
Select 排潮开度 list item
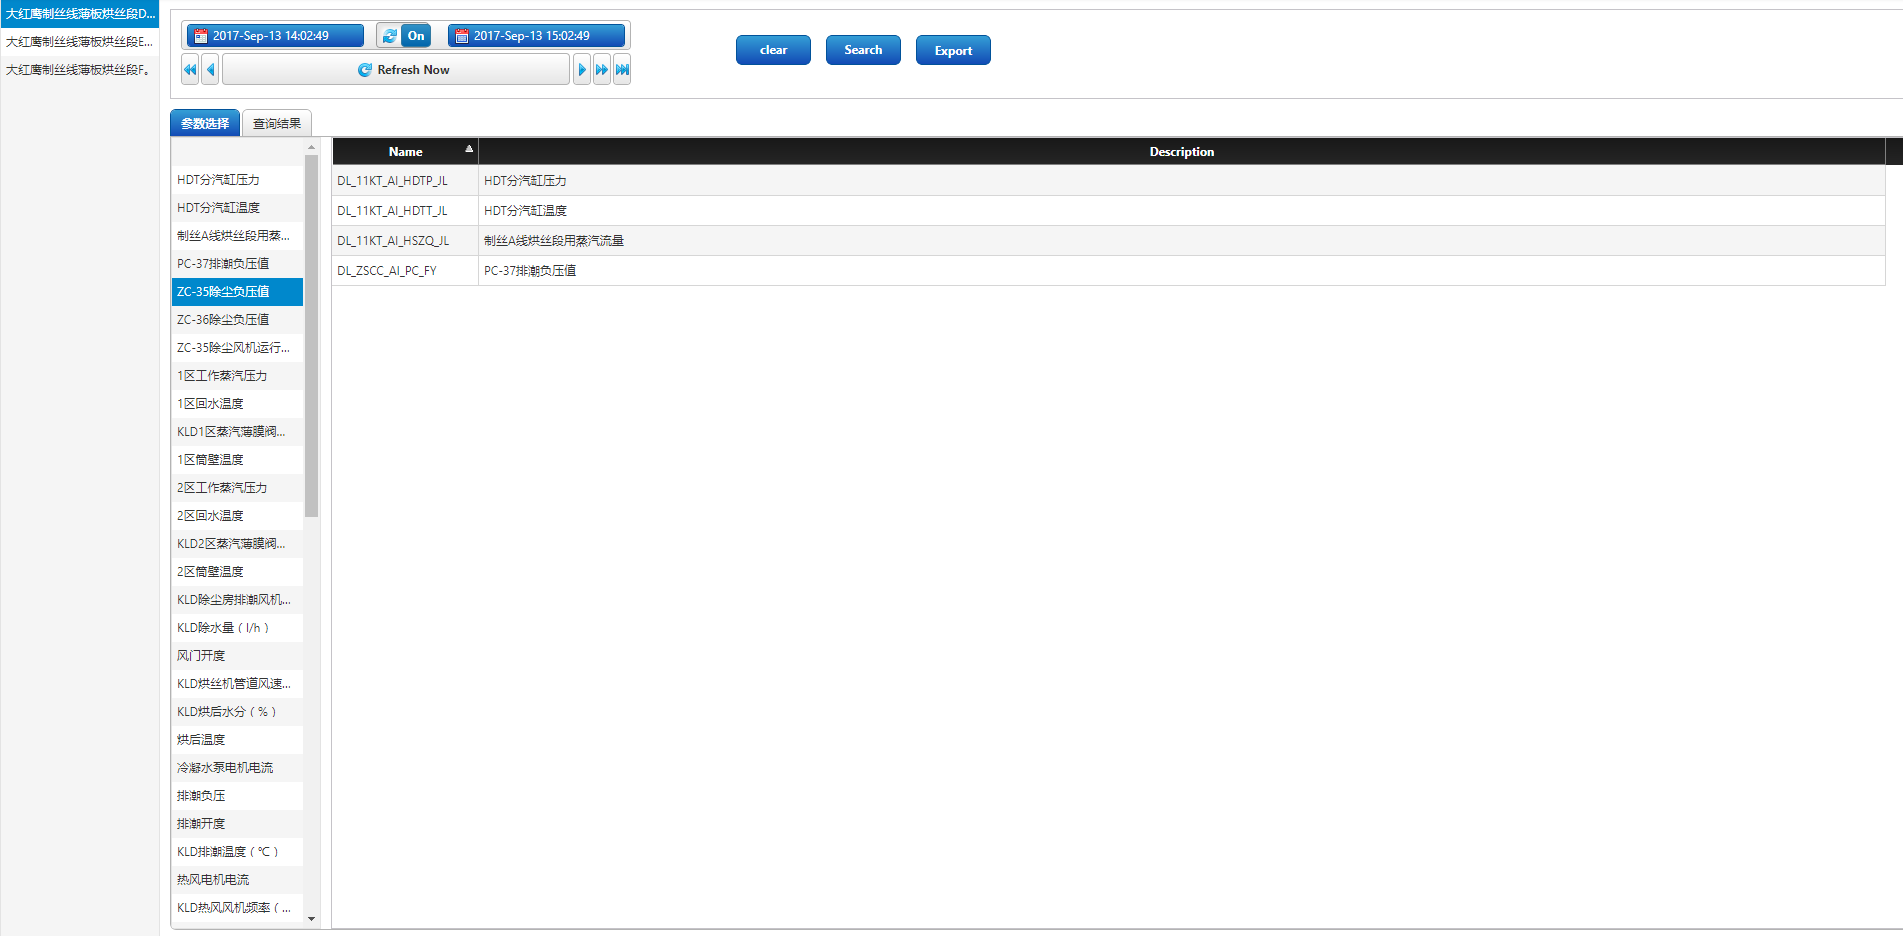click(237, 824)
